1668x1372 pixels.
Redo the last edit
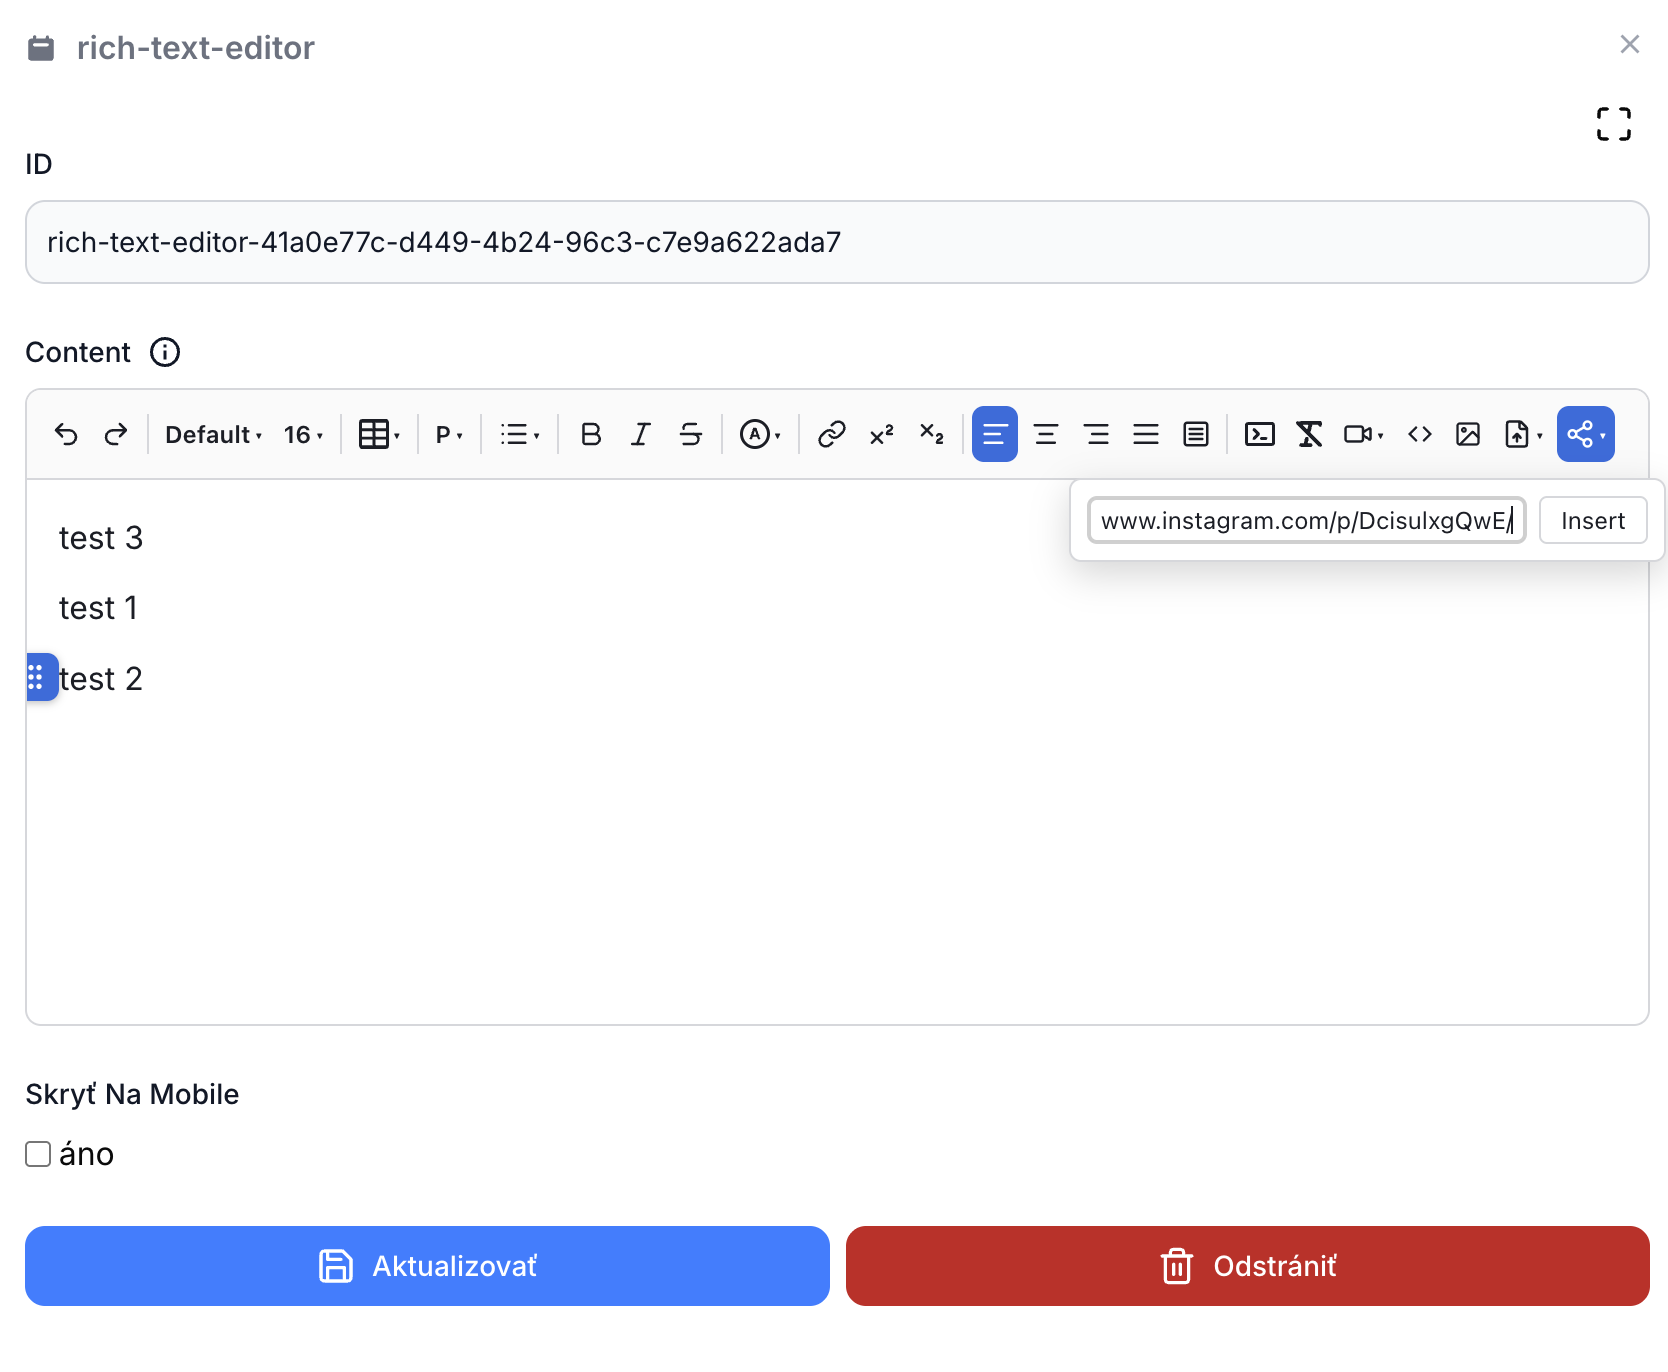coord(116,434)
